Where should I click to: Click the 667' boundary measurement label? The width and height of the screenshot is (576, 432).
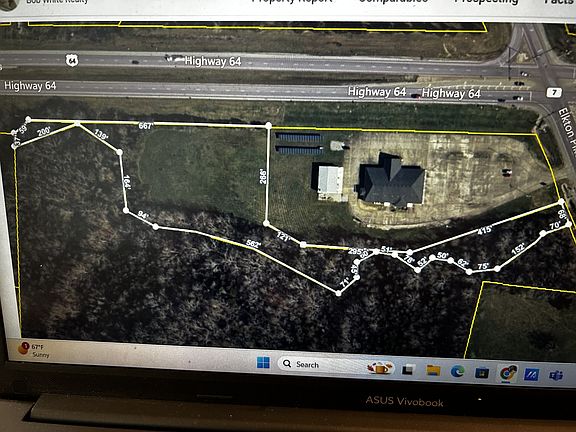pyautogui.click(x=145, y=126)
